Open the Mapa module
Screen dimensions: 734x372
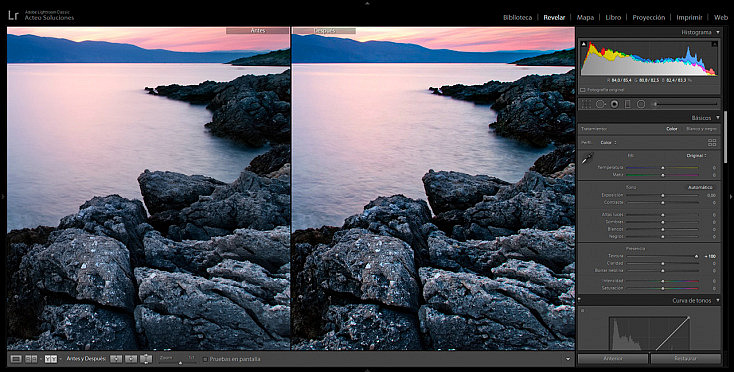[x=585, y=17]
